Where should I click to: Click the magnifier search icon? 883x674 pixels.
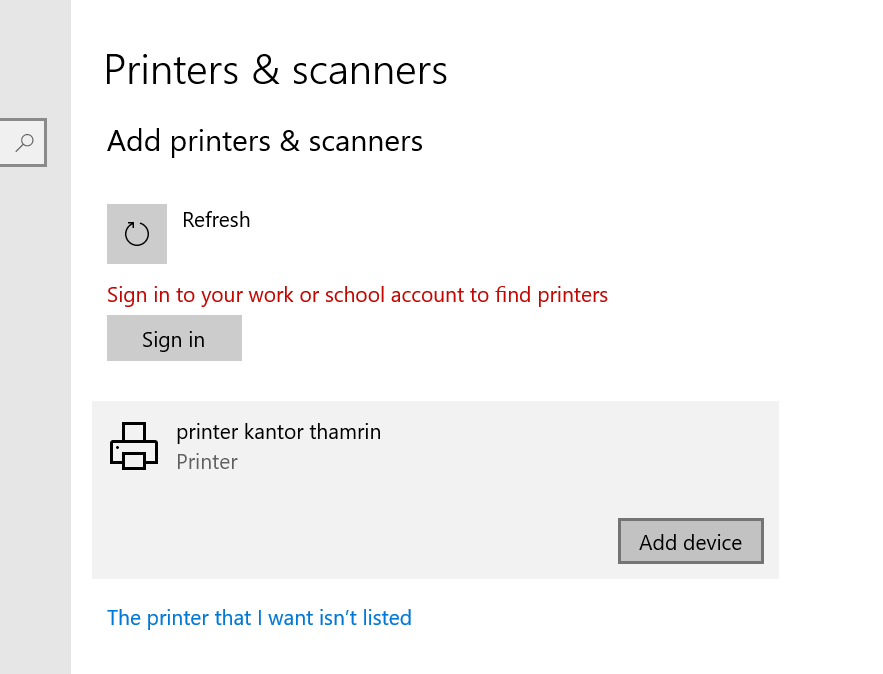click(x=26, y=142)
